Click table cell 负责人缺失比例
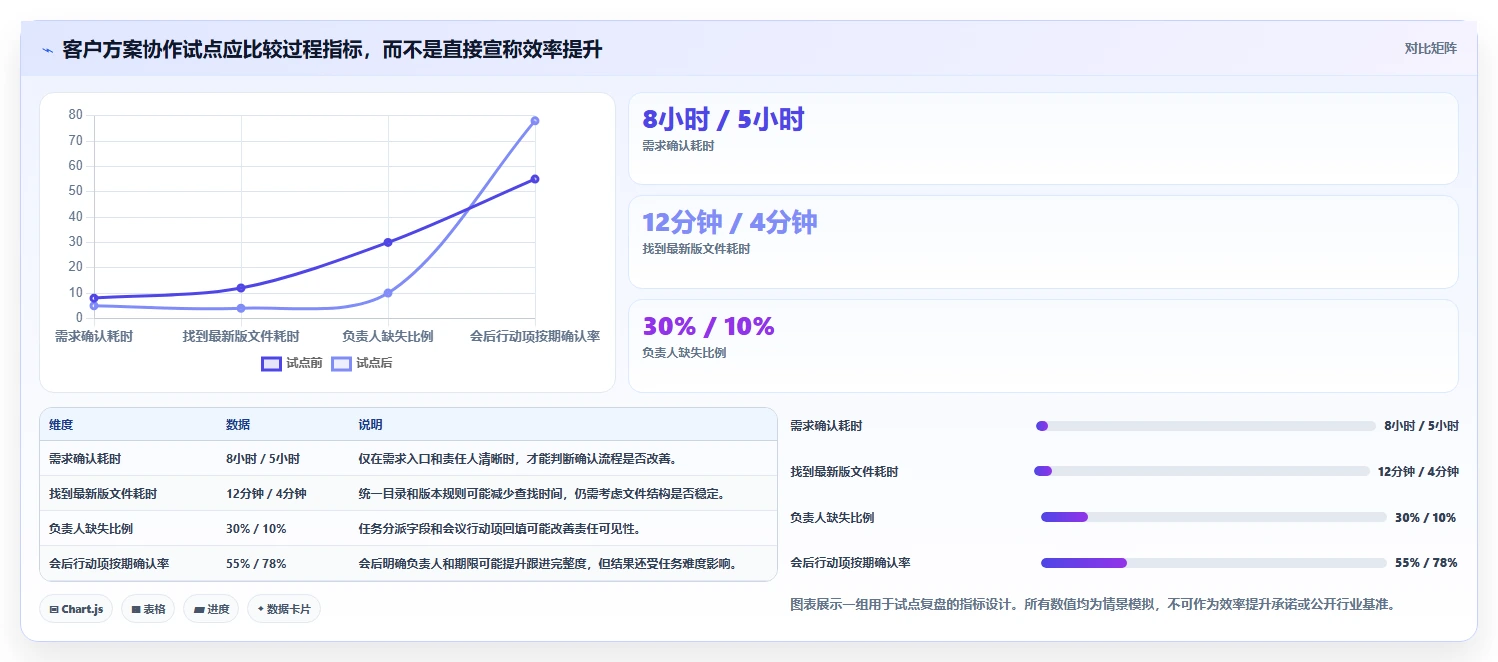This screenshot has height=662, width=1498. 91,529
